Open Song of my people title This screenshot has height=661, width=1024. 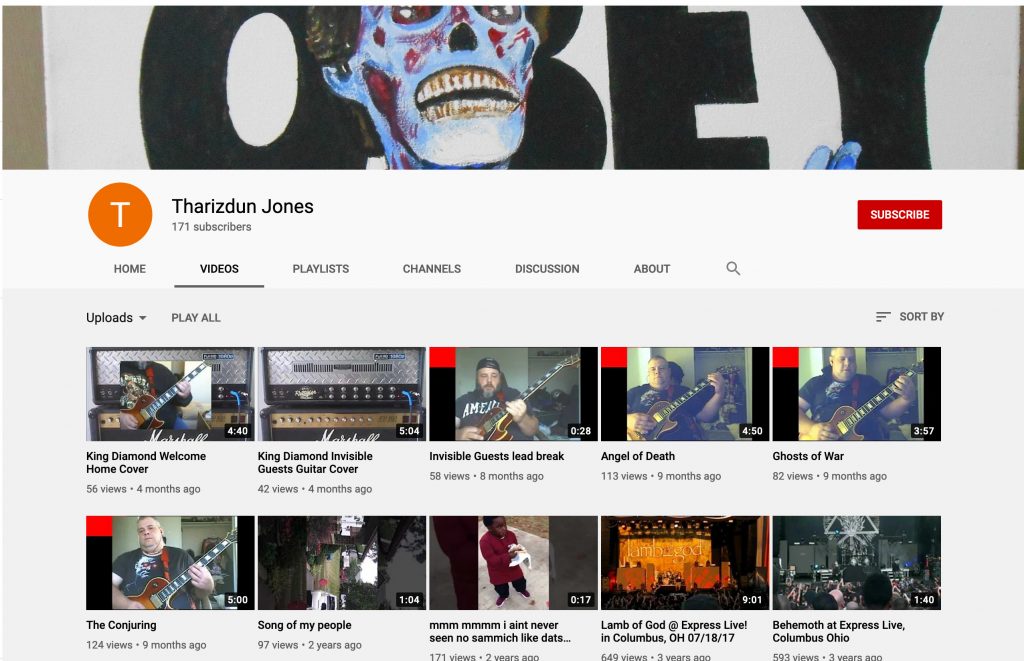[x=304, y=625]
